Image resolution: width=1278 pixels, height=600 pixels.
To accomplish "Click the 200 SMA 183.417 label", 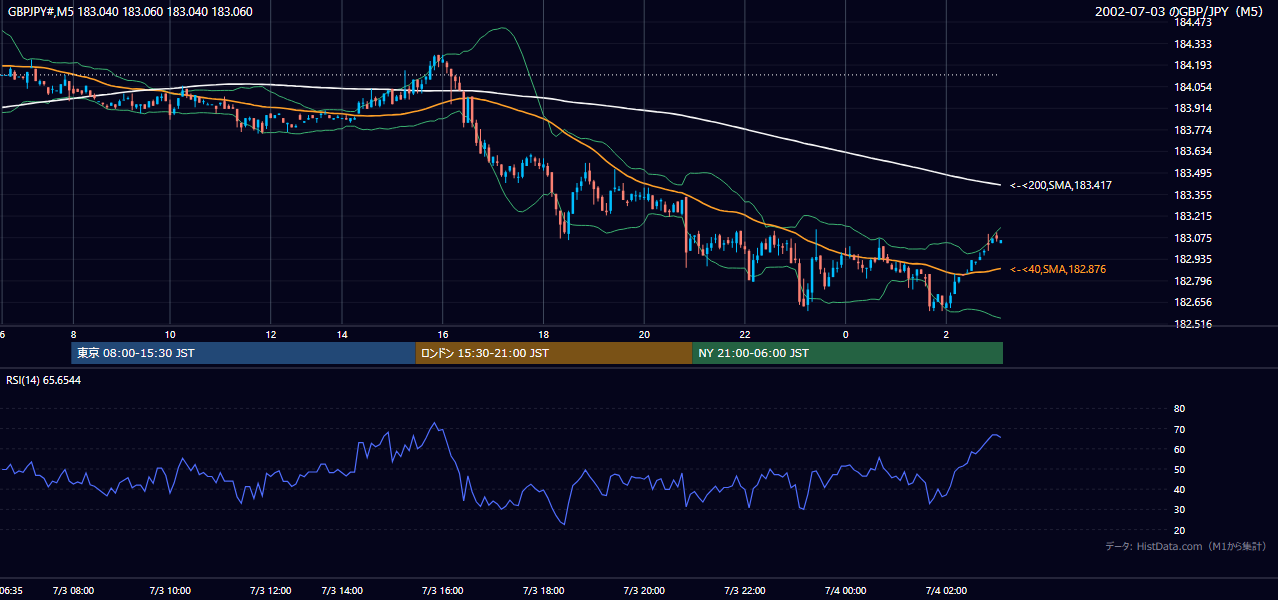I will click(x=1061, y=185).
